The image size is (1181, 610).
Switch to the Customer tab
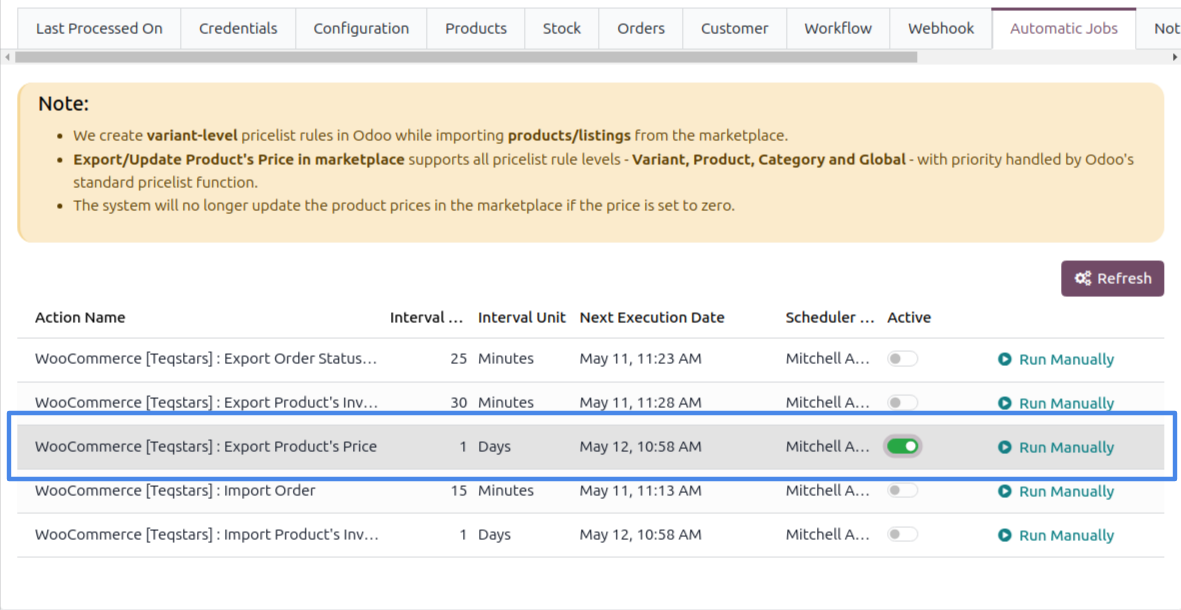tap(734, 29)
